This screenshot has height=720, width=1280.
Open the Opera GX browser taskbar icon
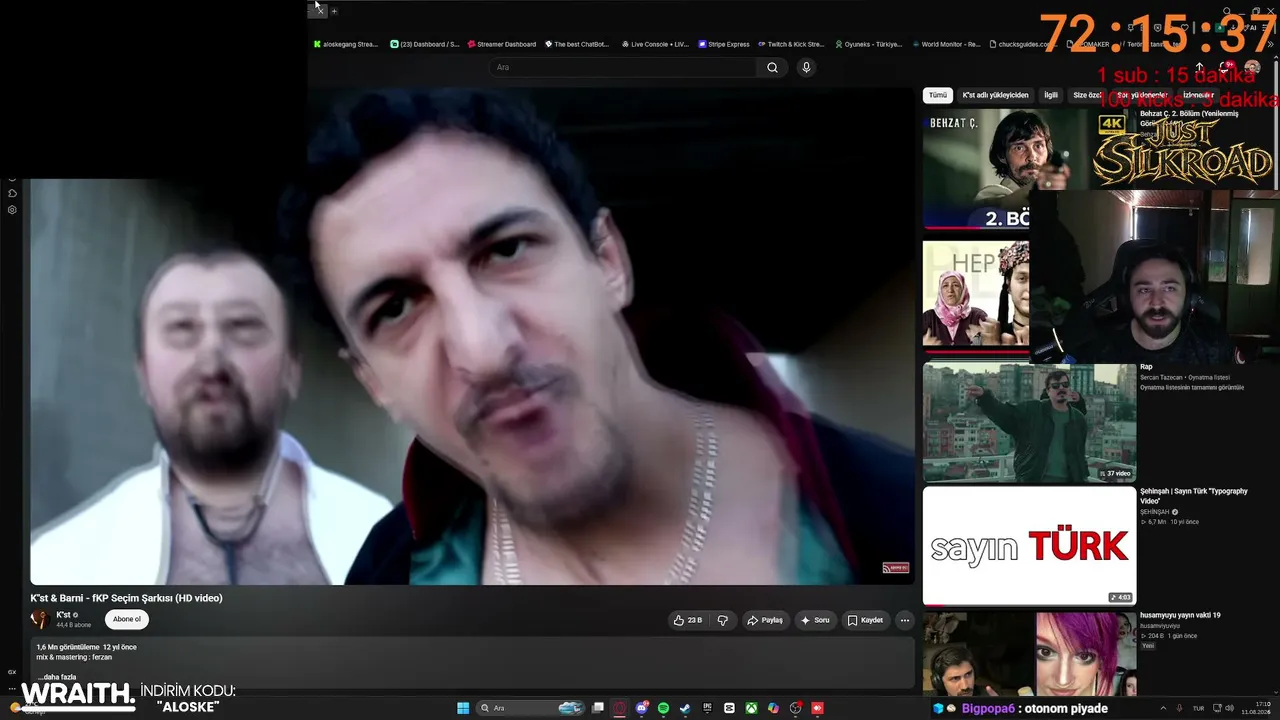click(x=620, y=708)
